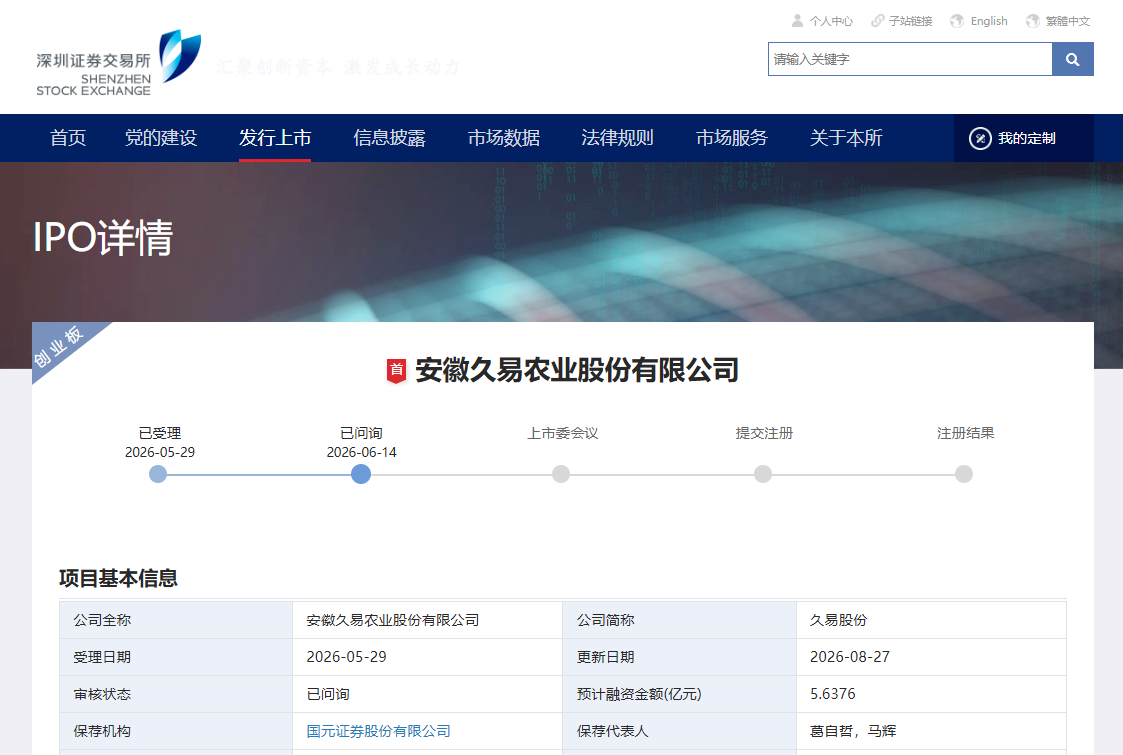Click the Shenzhen Stock Exchange logo

[119, 63]
